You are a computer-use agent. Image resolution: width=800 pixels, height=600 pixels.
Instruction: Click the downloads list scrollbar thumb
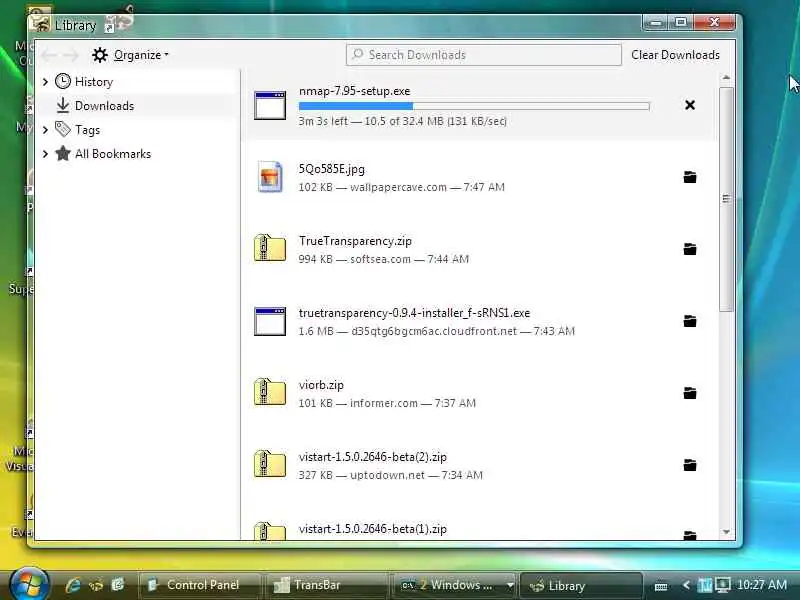tap(726, 199)
